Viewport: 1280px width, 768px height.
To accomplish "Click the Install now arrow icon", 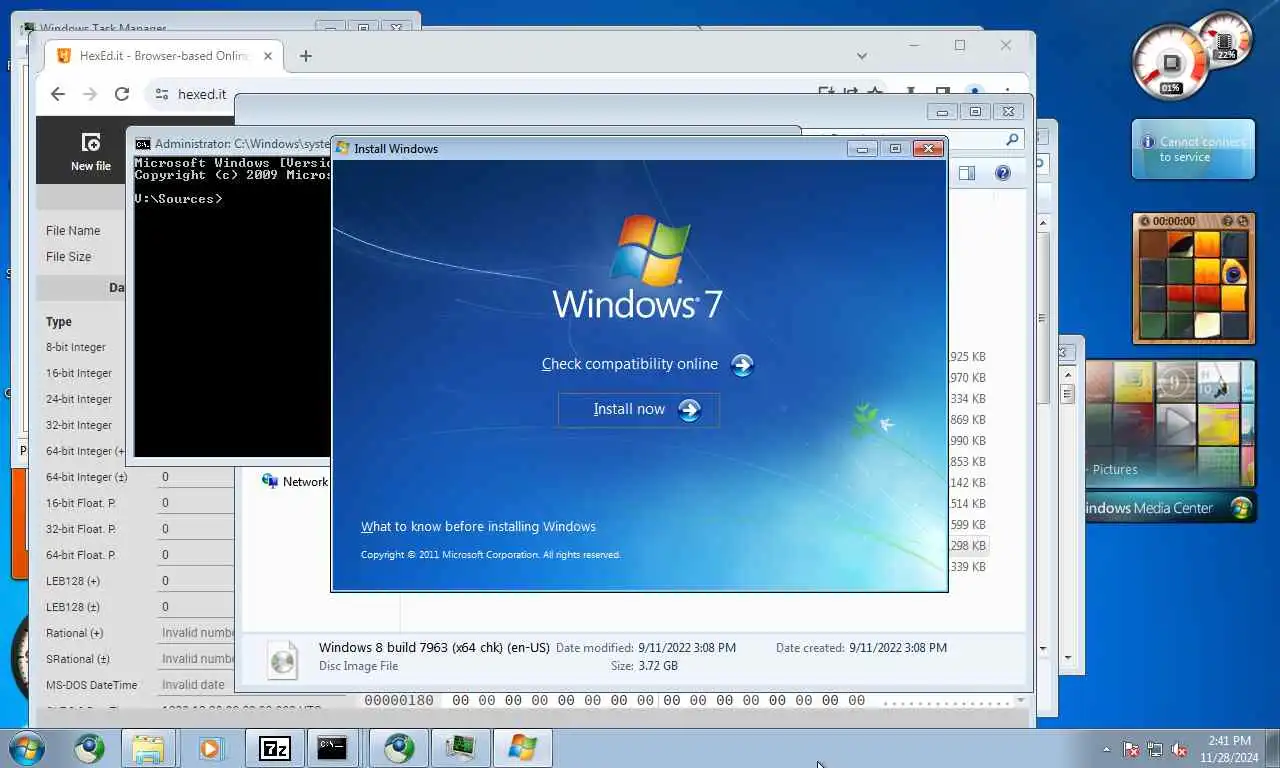I will (x=689, y=409).
